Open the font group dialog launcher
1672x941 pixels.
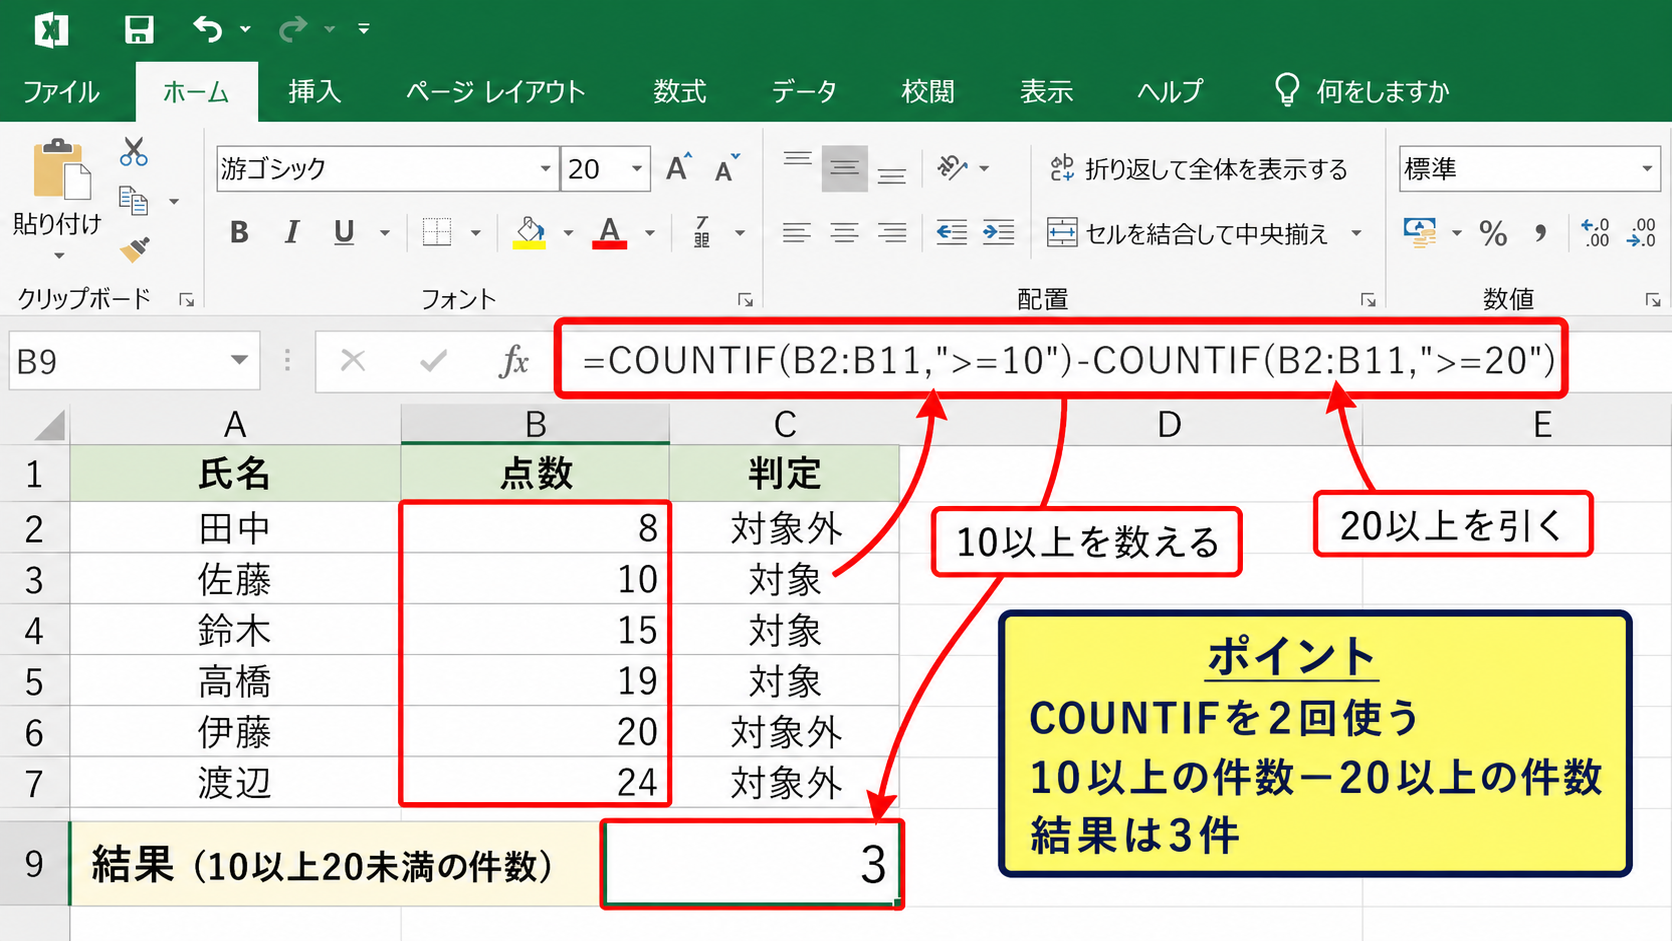(745, 299)
